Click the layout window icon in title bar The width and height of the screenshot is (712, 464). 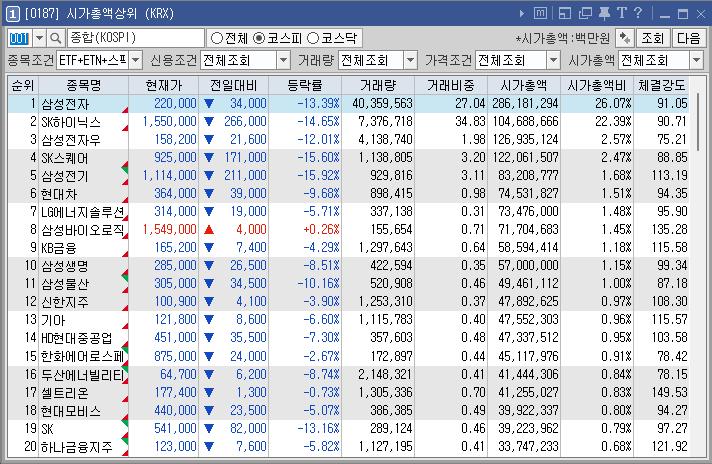pyautogui.click(x=564, y=14)
